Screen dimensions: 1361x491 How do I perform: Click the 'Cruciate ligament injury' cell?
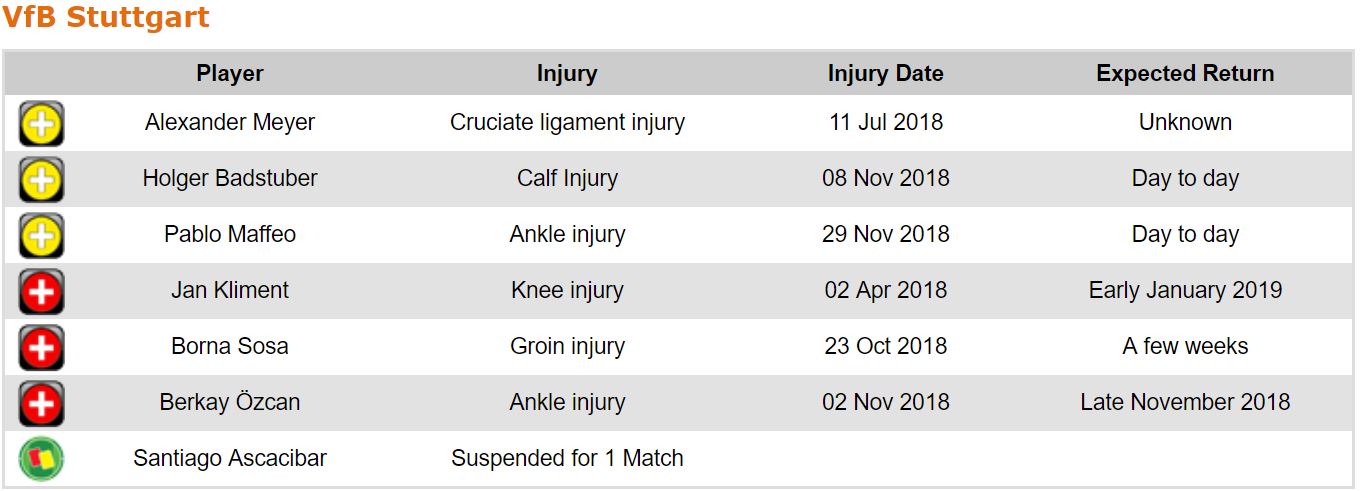point(567,122)
